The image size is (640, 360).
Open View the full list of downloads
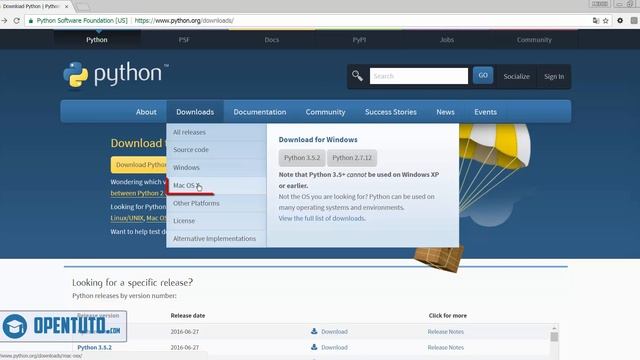click(322, 218)
